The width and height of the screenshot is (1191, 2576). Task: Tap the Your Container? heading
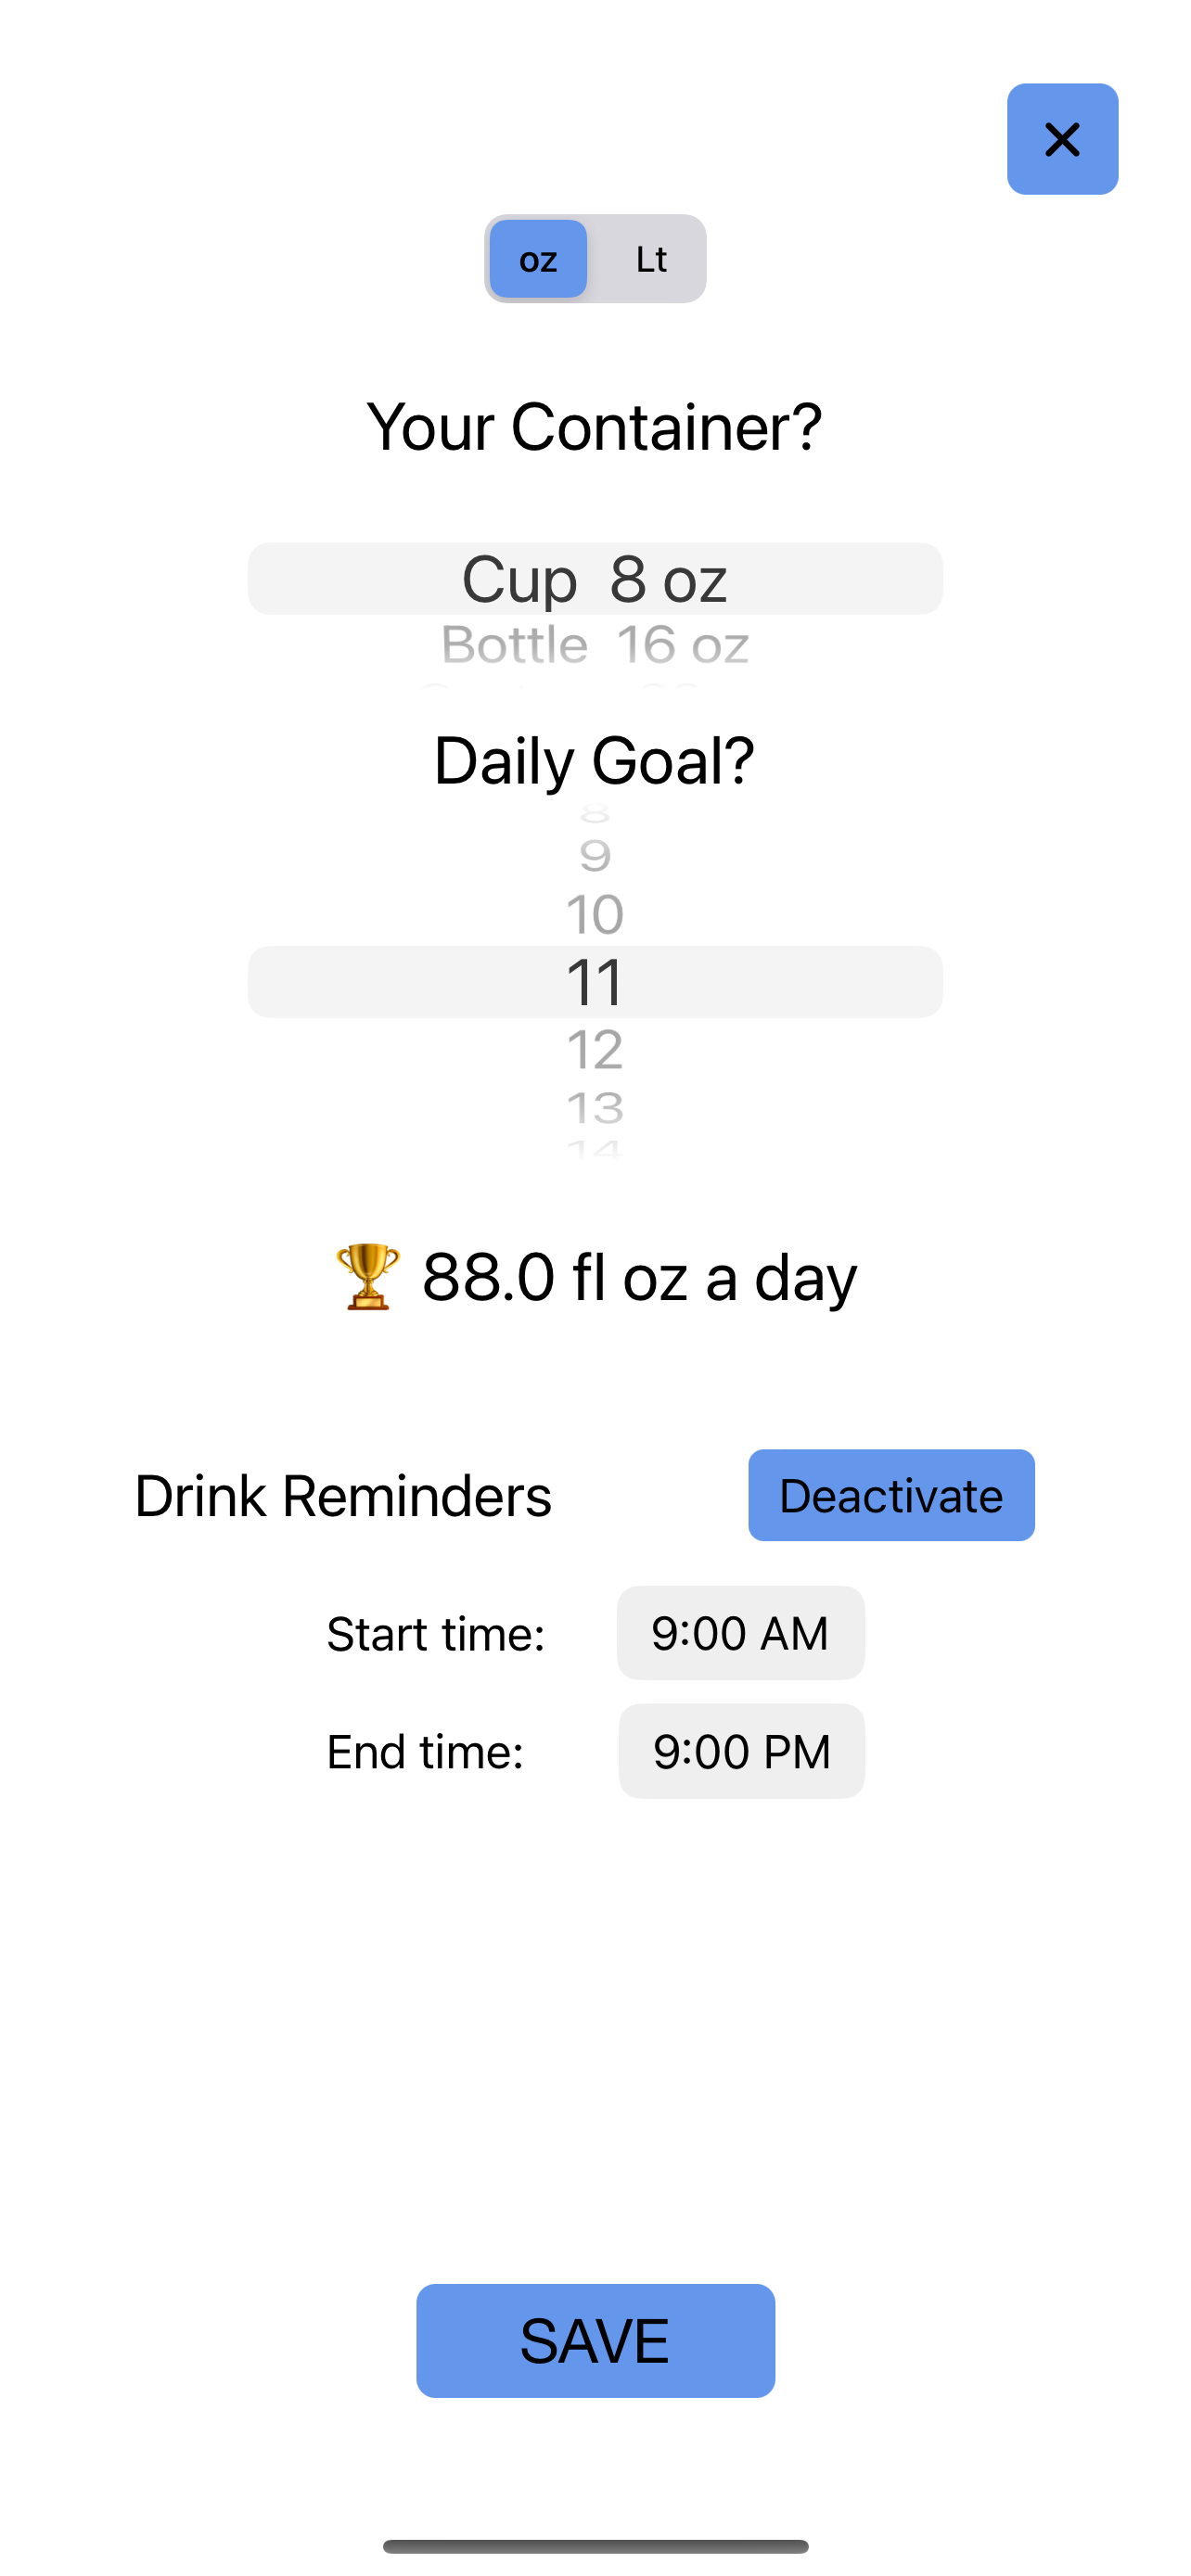(x=595, y=427)
